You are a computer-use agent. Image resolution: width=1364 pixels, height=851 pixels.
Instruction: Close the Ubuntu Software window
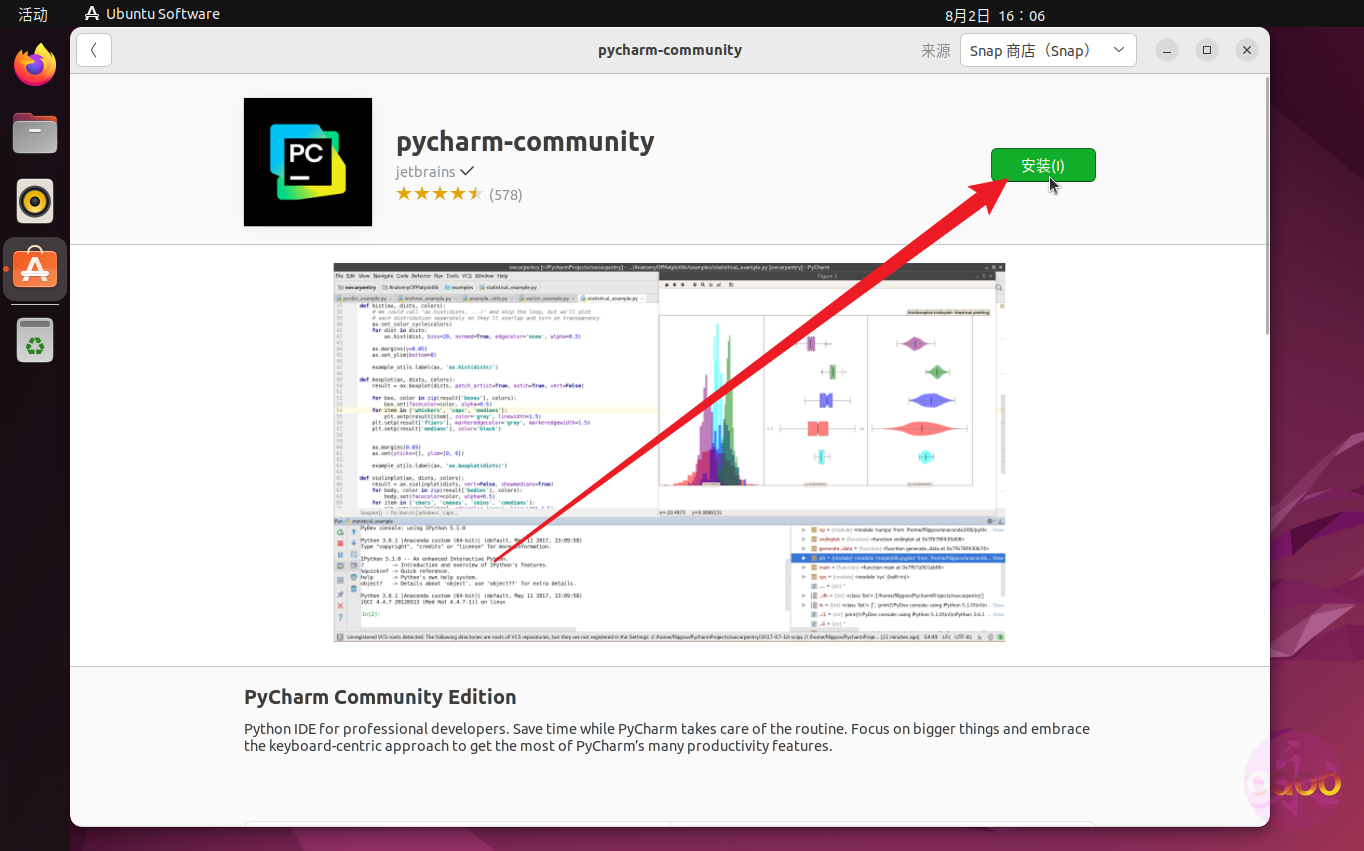coord(1246,50)
